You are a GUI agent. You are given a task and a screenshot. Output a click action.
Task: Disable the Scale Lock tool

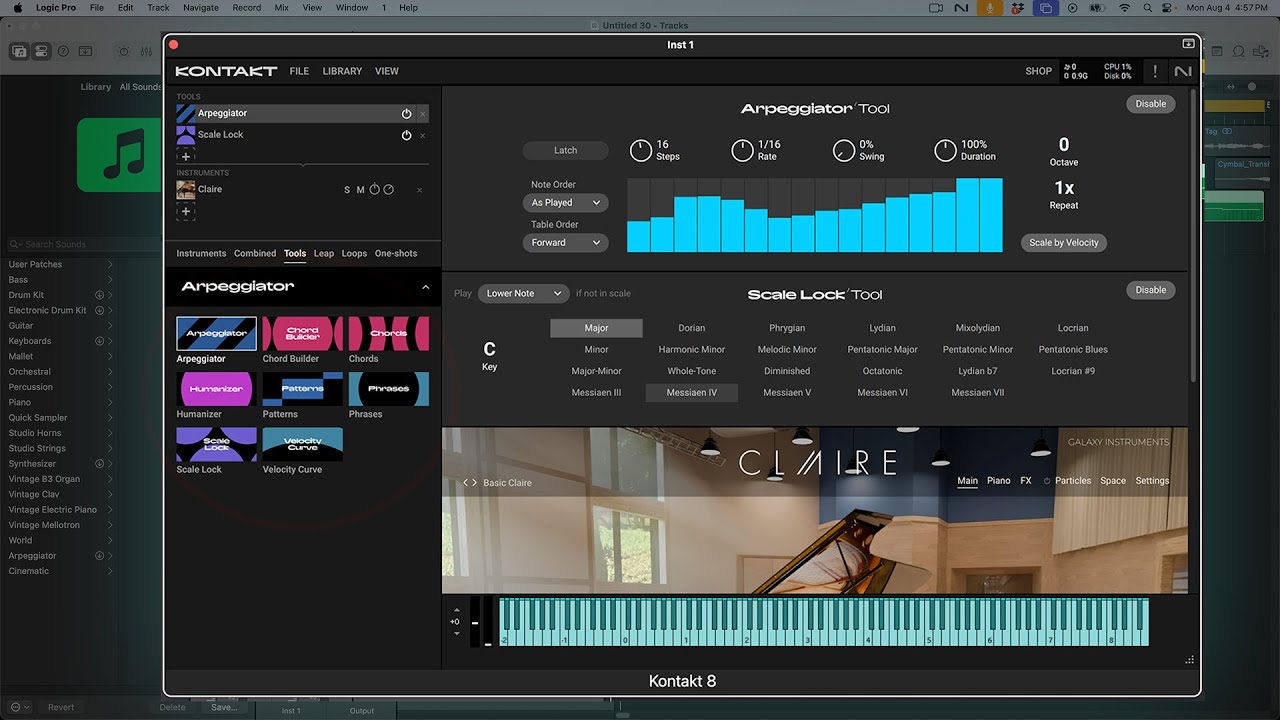(1150, 290)
